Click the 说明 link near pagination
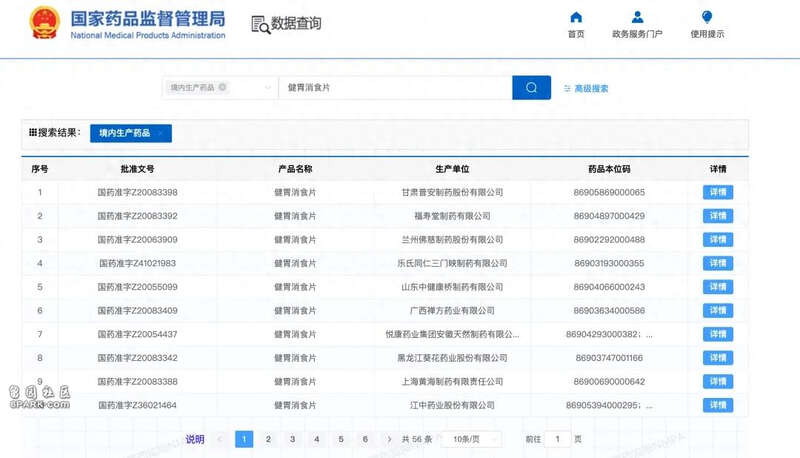Screen dimensions: 800x458 click(195, 439)
